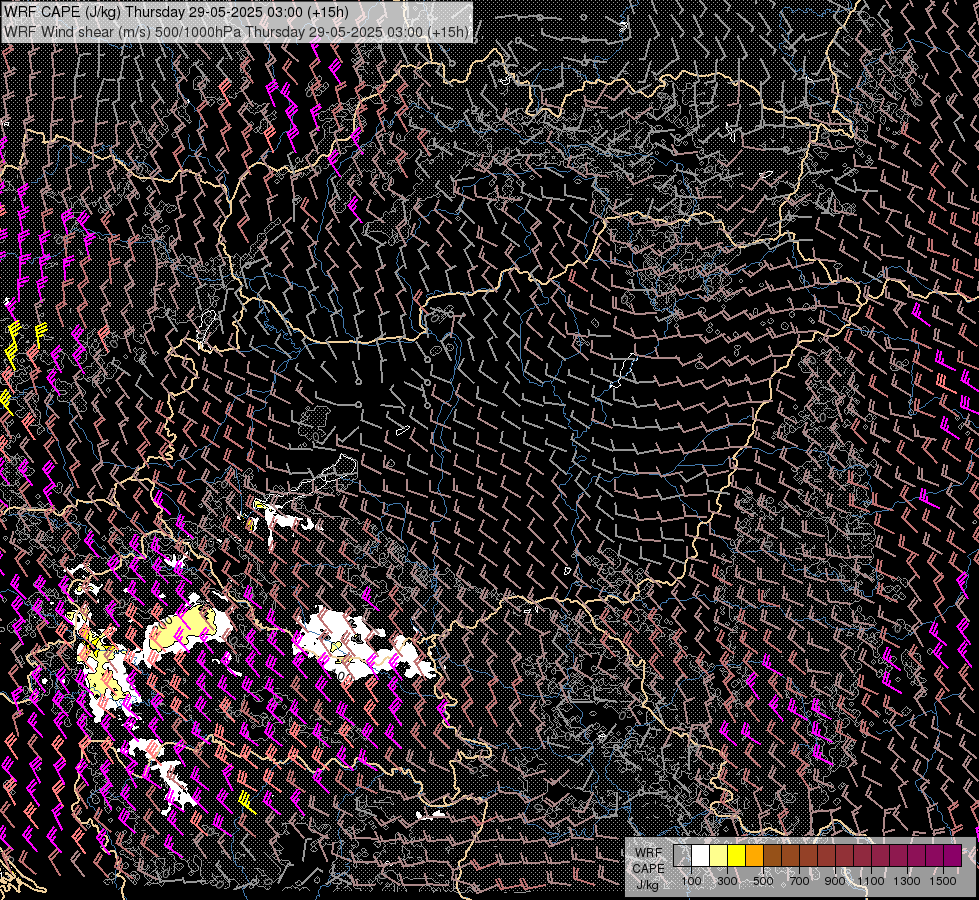Click the legend value 700
979x900 pixels.
(800, 881)
